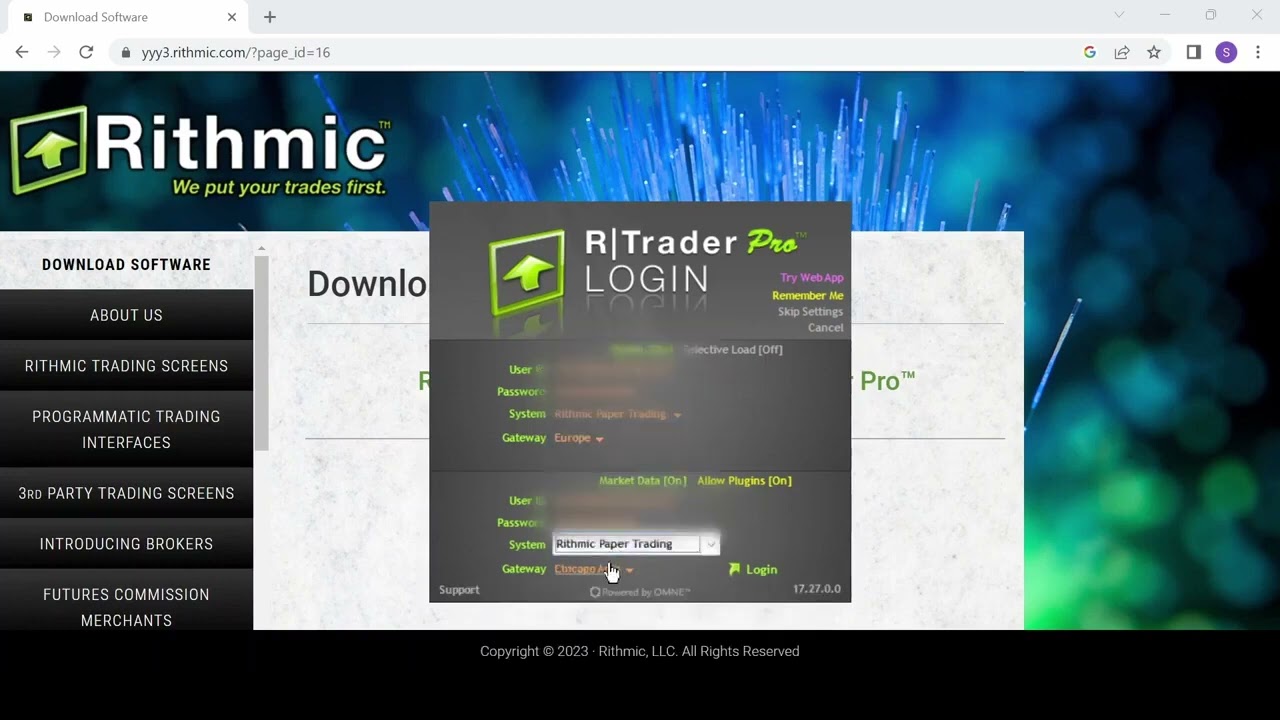Click the browser address bar URL

coord(236,52)
